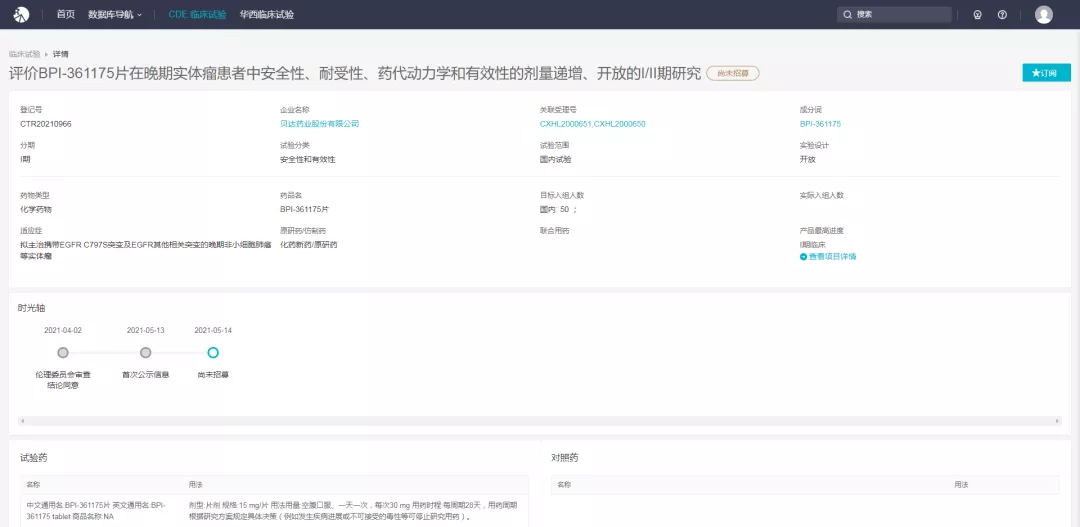Image resolution: width=1080 pixels, height=527 pixels.
Task: Open the 华西临床试验 tab
Action: pyautogui.click(x=267, y=15)
